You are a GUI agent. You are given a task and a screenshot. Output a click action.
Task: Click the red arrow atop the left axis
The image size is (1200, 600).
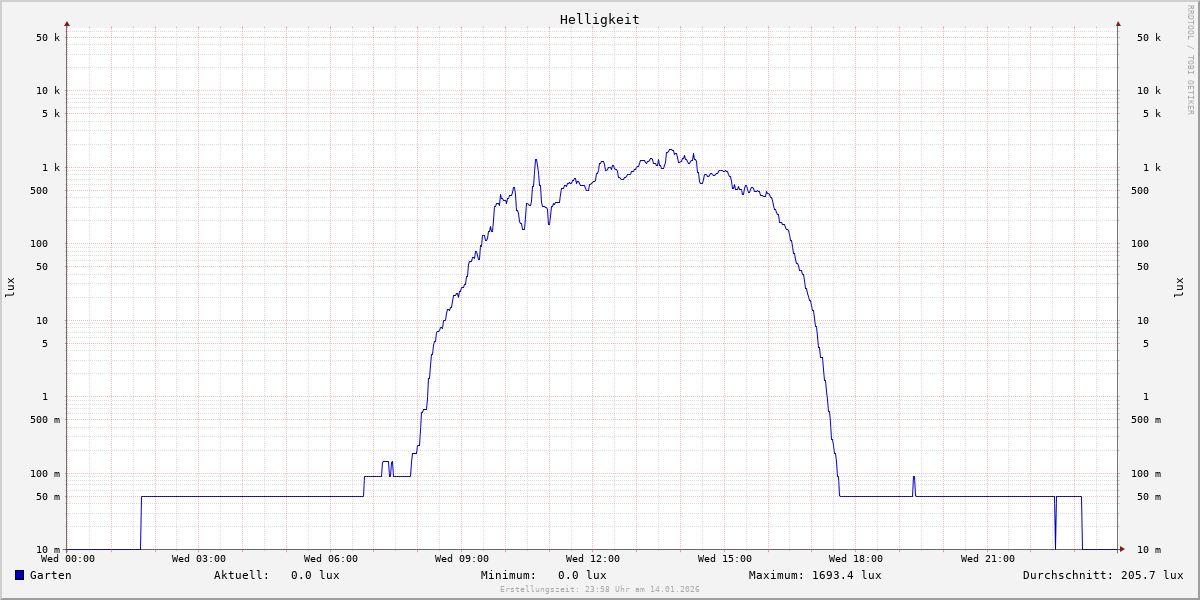coord(67,23)
